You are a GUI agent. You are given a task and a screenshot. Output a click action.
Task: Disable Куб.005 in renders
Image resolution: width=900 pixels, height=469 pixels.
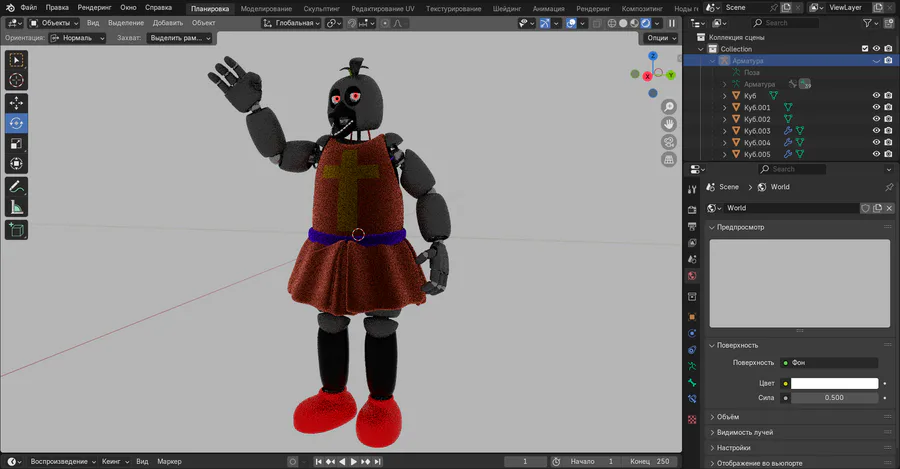[889, 154]
